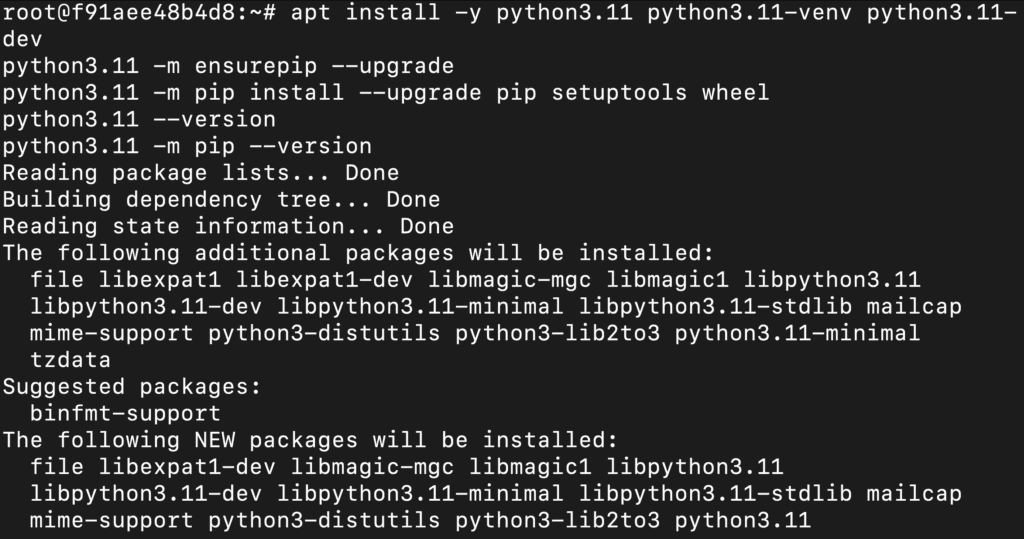The width and height of the screenshot is (1024, 539).
Task: Click the word 'wheel' in the pip command
Action: 736,93
